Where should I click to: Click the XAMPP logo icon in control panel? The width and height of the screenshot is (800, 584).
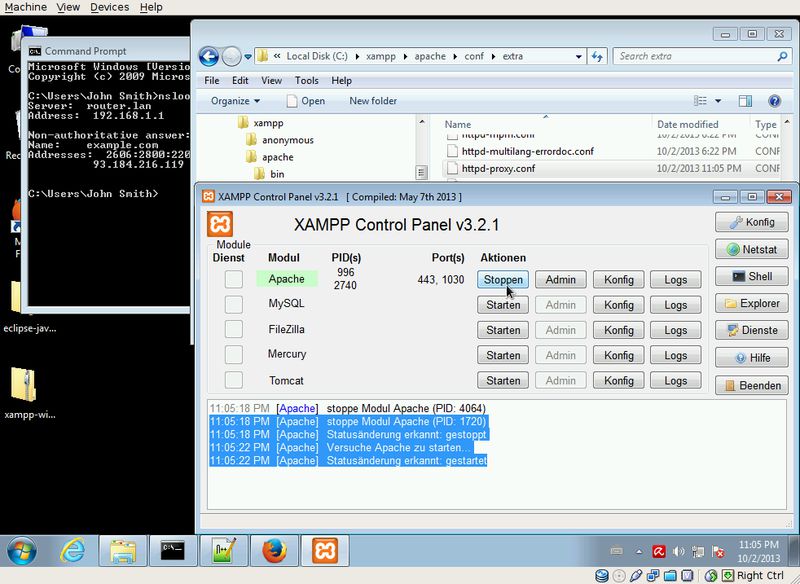(x=219, y=224)
